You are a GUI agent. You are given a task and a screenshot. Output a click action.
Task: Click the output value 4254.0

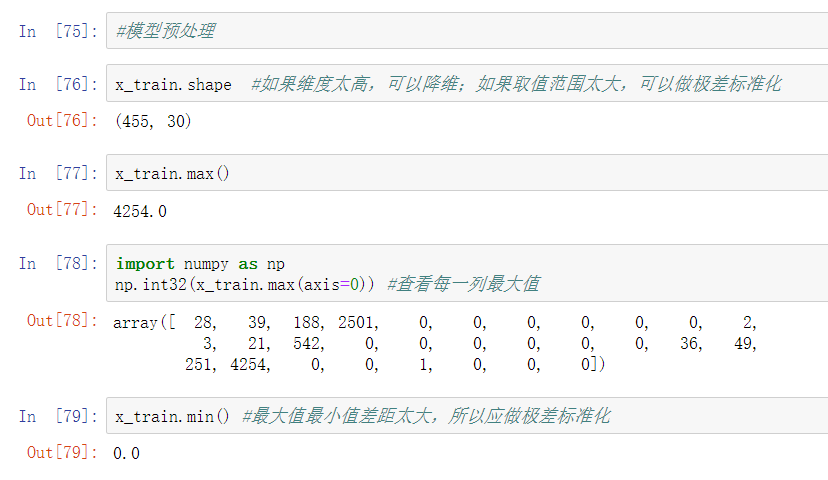tap(140, 211)
